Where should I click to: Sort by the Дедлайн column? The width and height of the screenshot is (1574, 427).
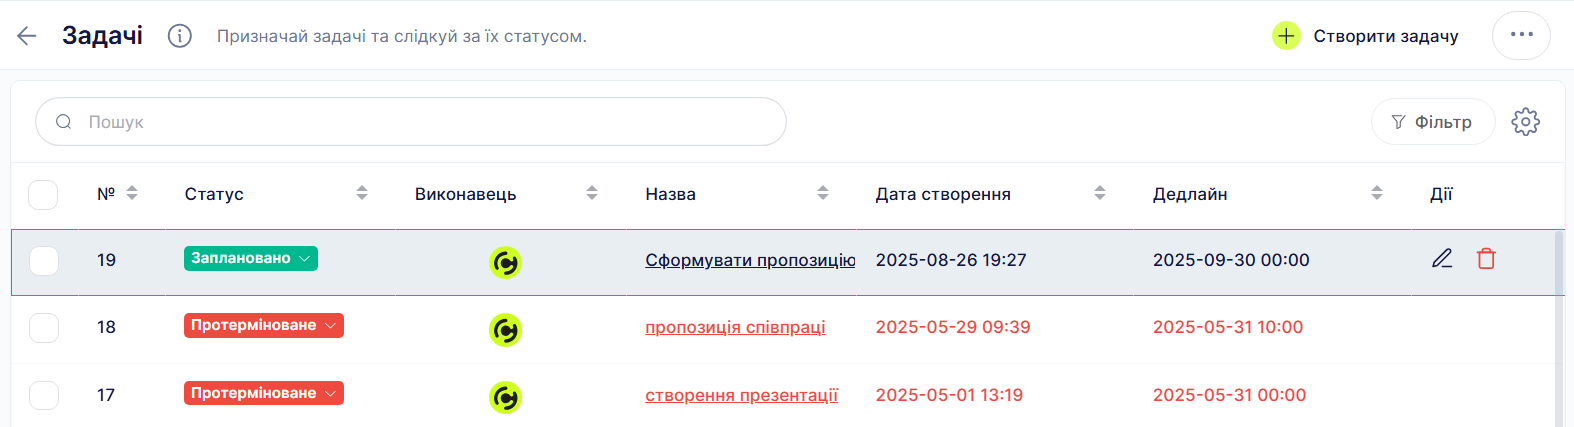1377,193
